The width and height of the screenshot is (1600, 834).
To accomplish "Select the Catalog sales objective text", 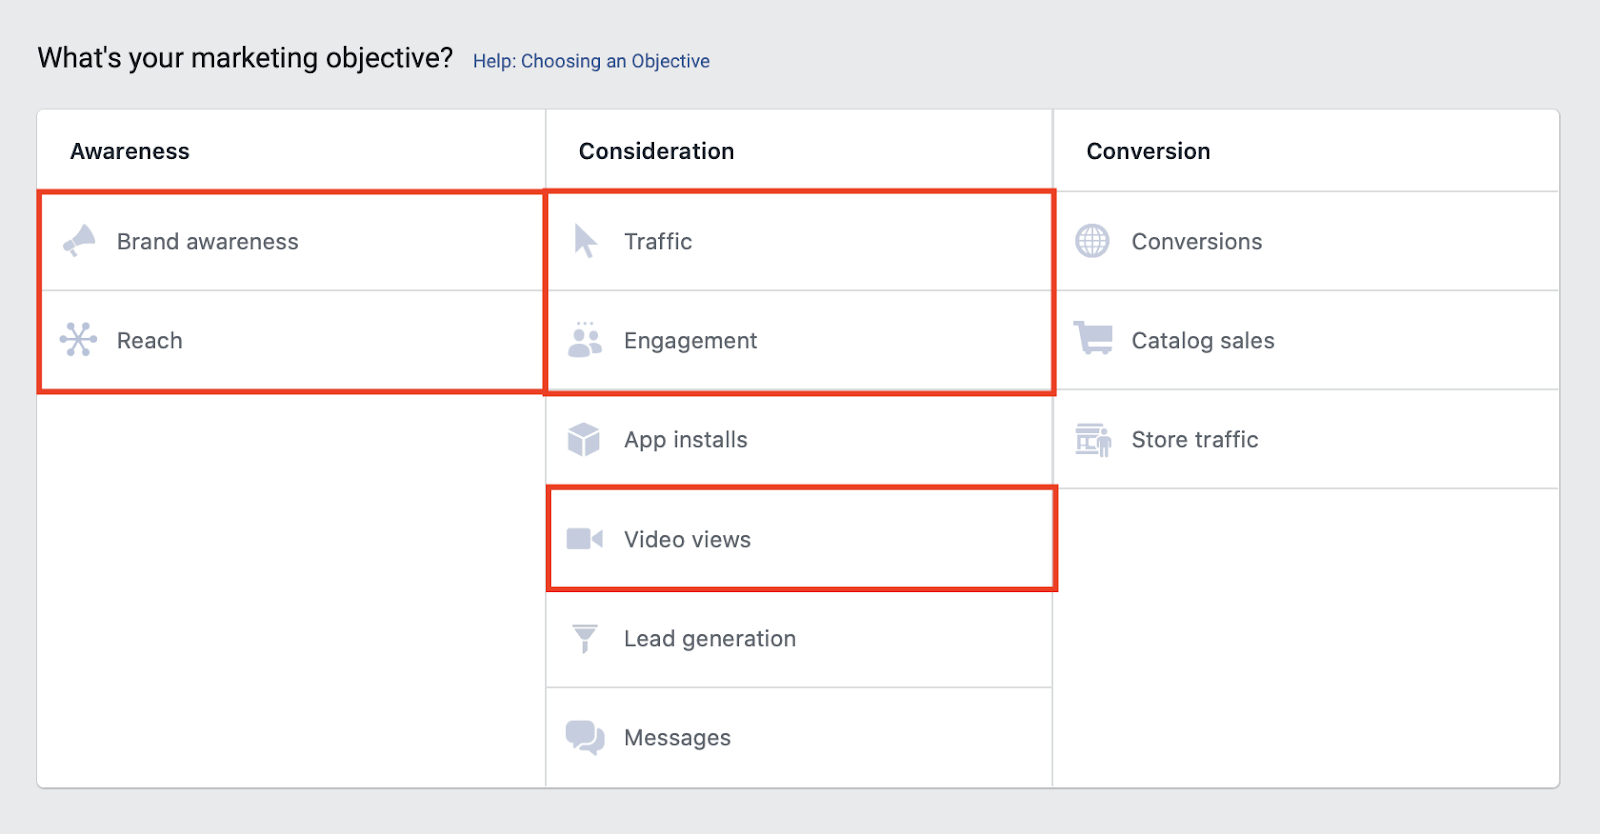I will click(1202, 341).
